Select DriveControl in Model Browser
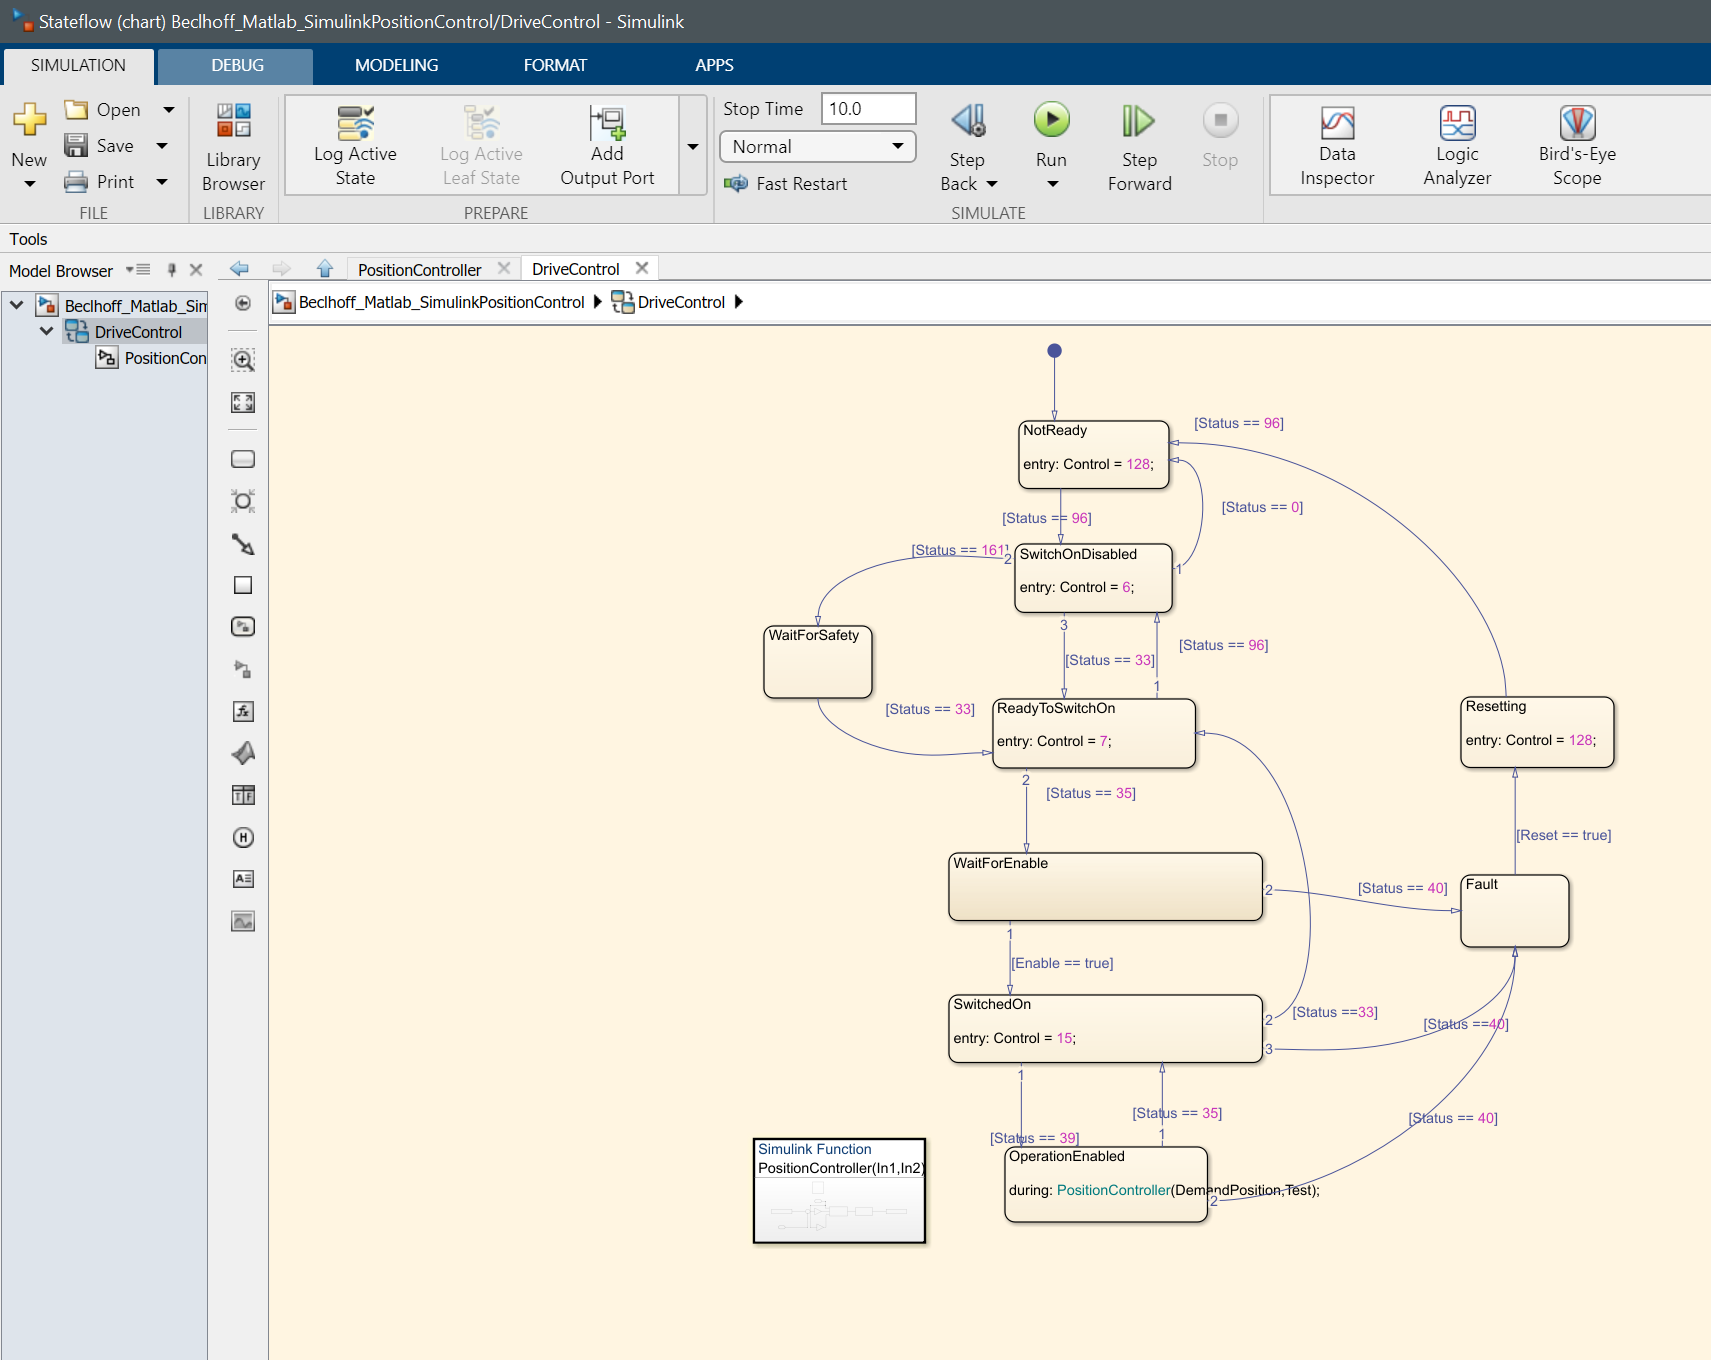This screenshot has width=1711, height=1360. [137, 332]
